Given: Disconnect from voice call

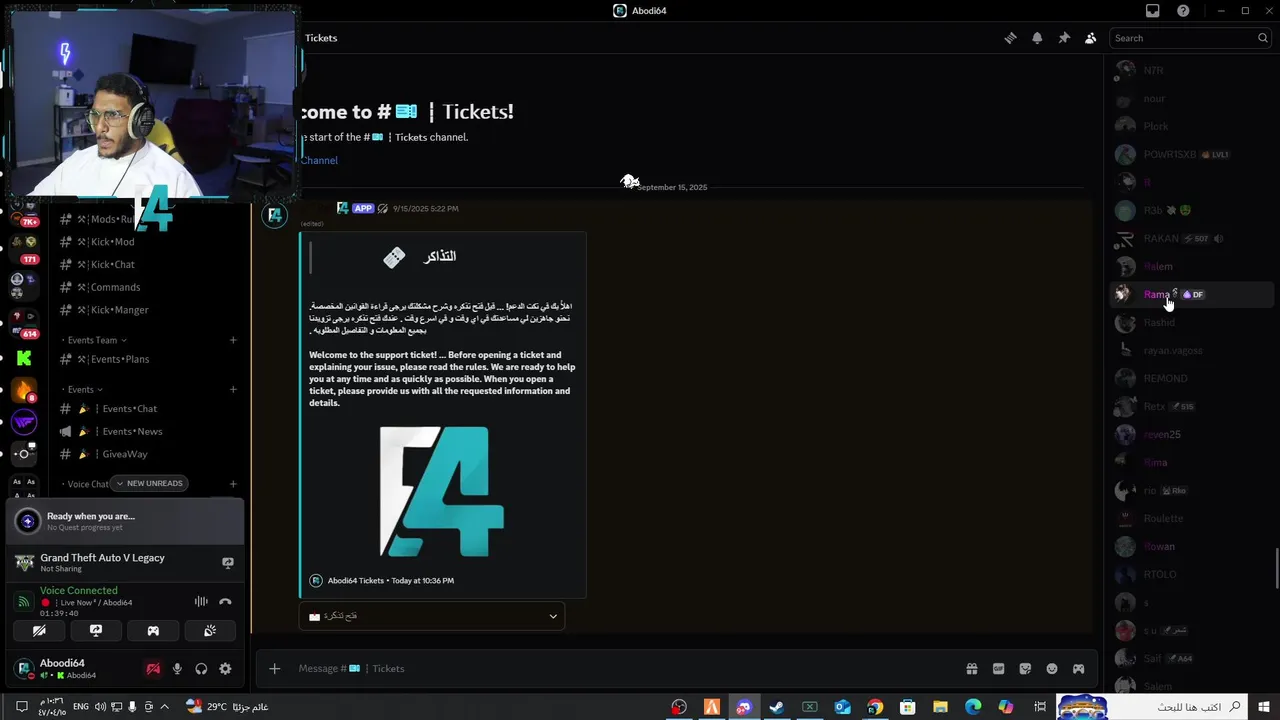Looking at the screenshot, I should [x=225, y=601].
